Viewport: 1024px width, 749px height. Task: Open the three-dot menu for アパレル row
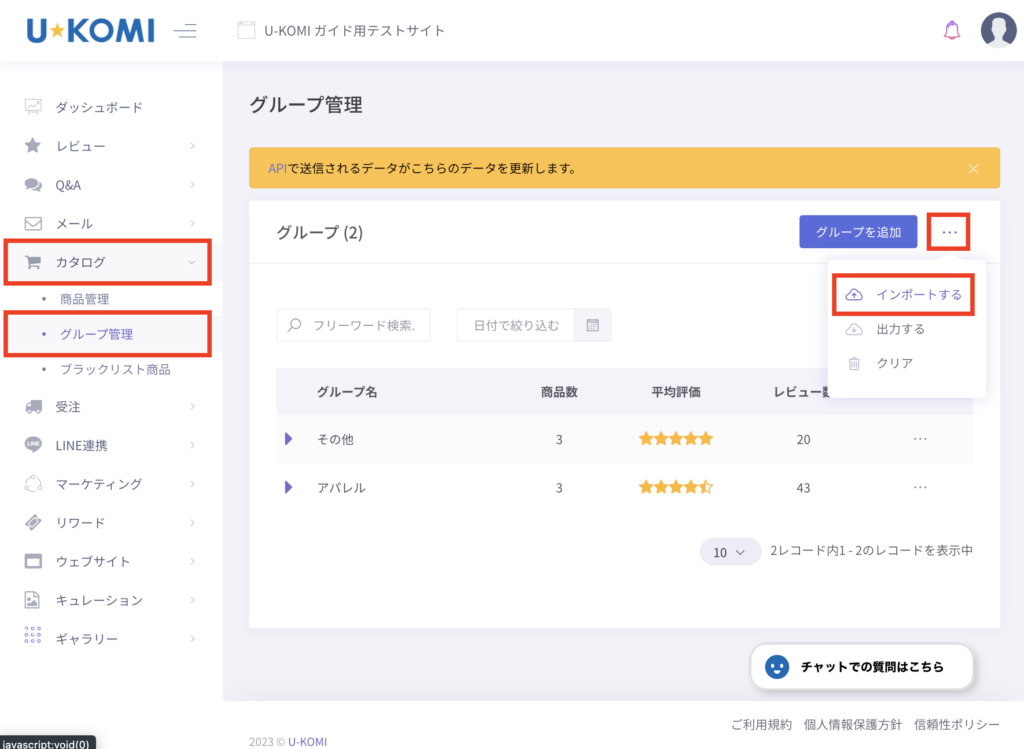[x=920, y=487]
